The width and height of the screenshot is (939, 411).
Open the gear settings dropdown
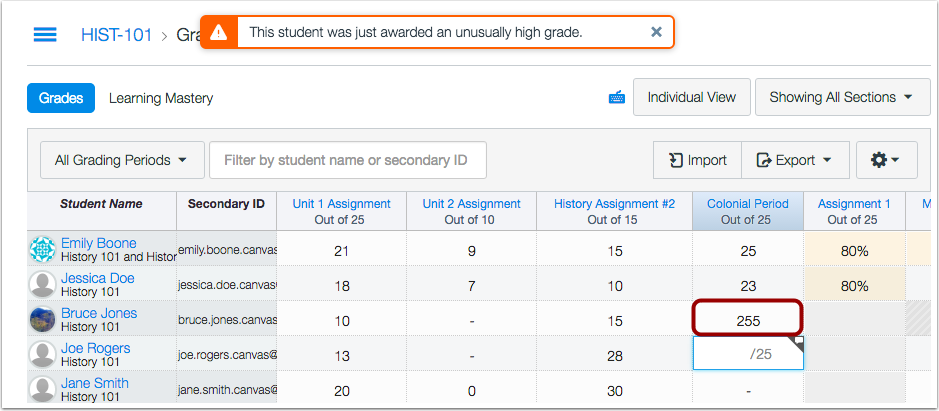[886, 160]
